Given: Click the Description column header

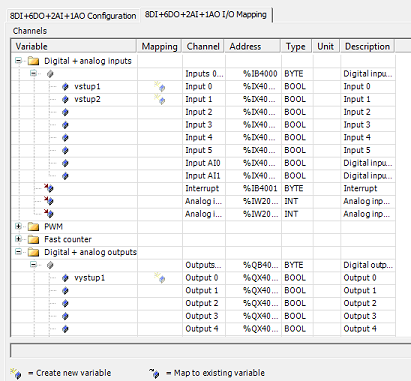Looking at the screenshot, I should click(367, 46).
